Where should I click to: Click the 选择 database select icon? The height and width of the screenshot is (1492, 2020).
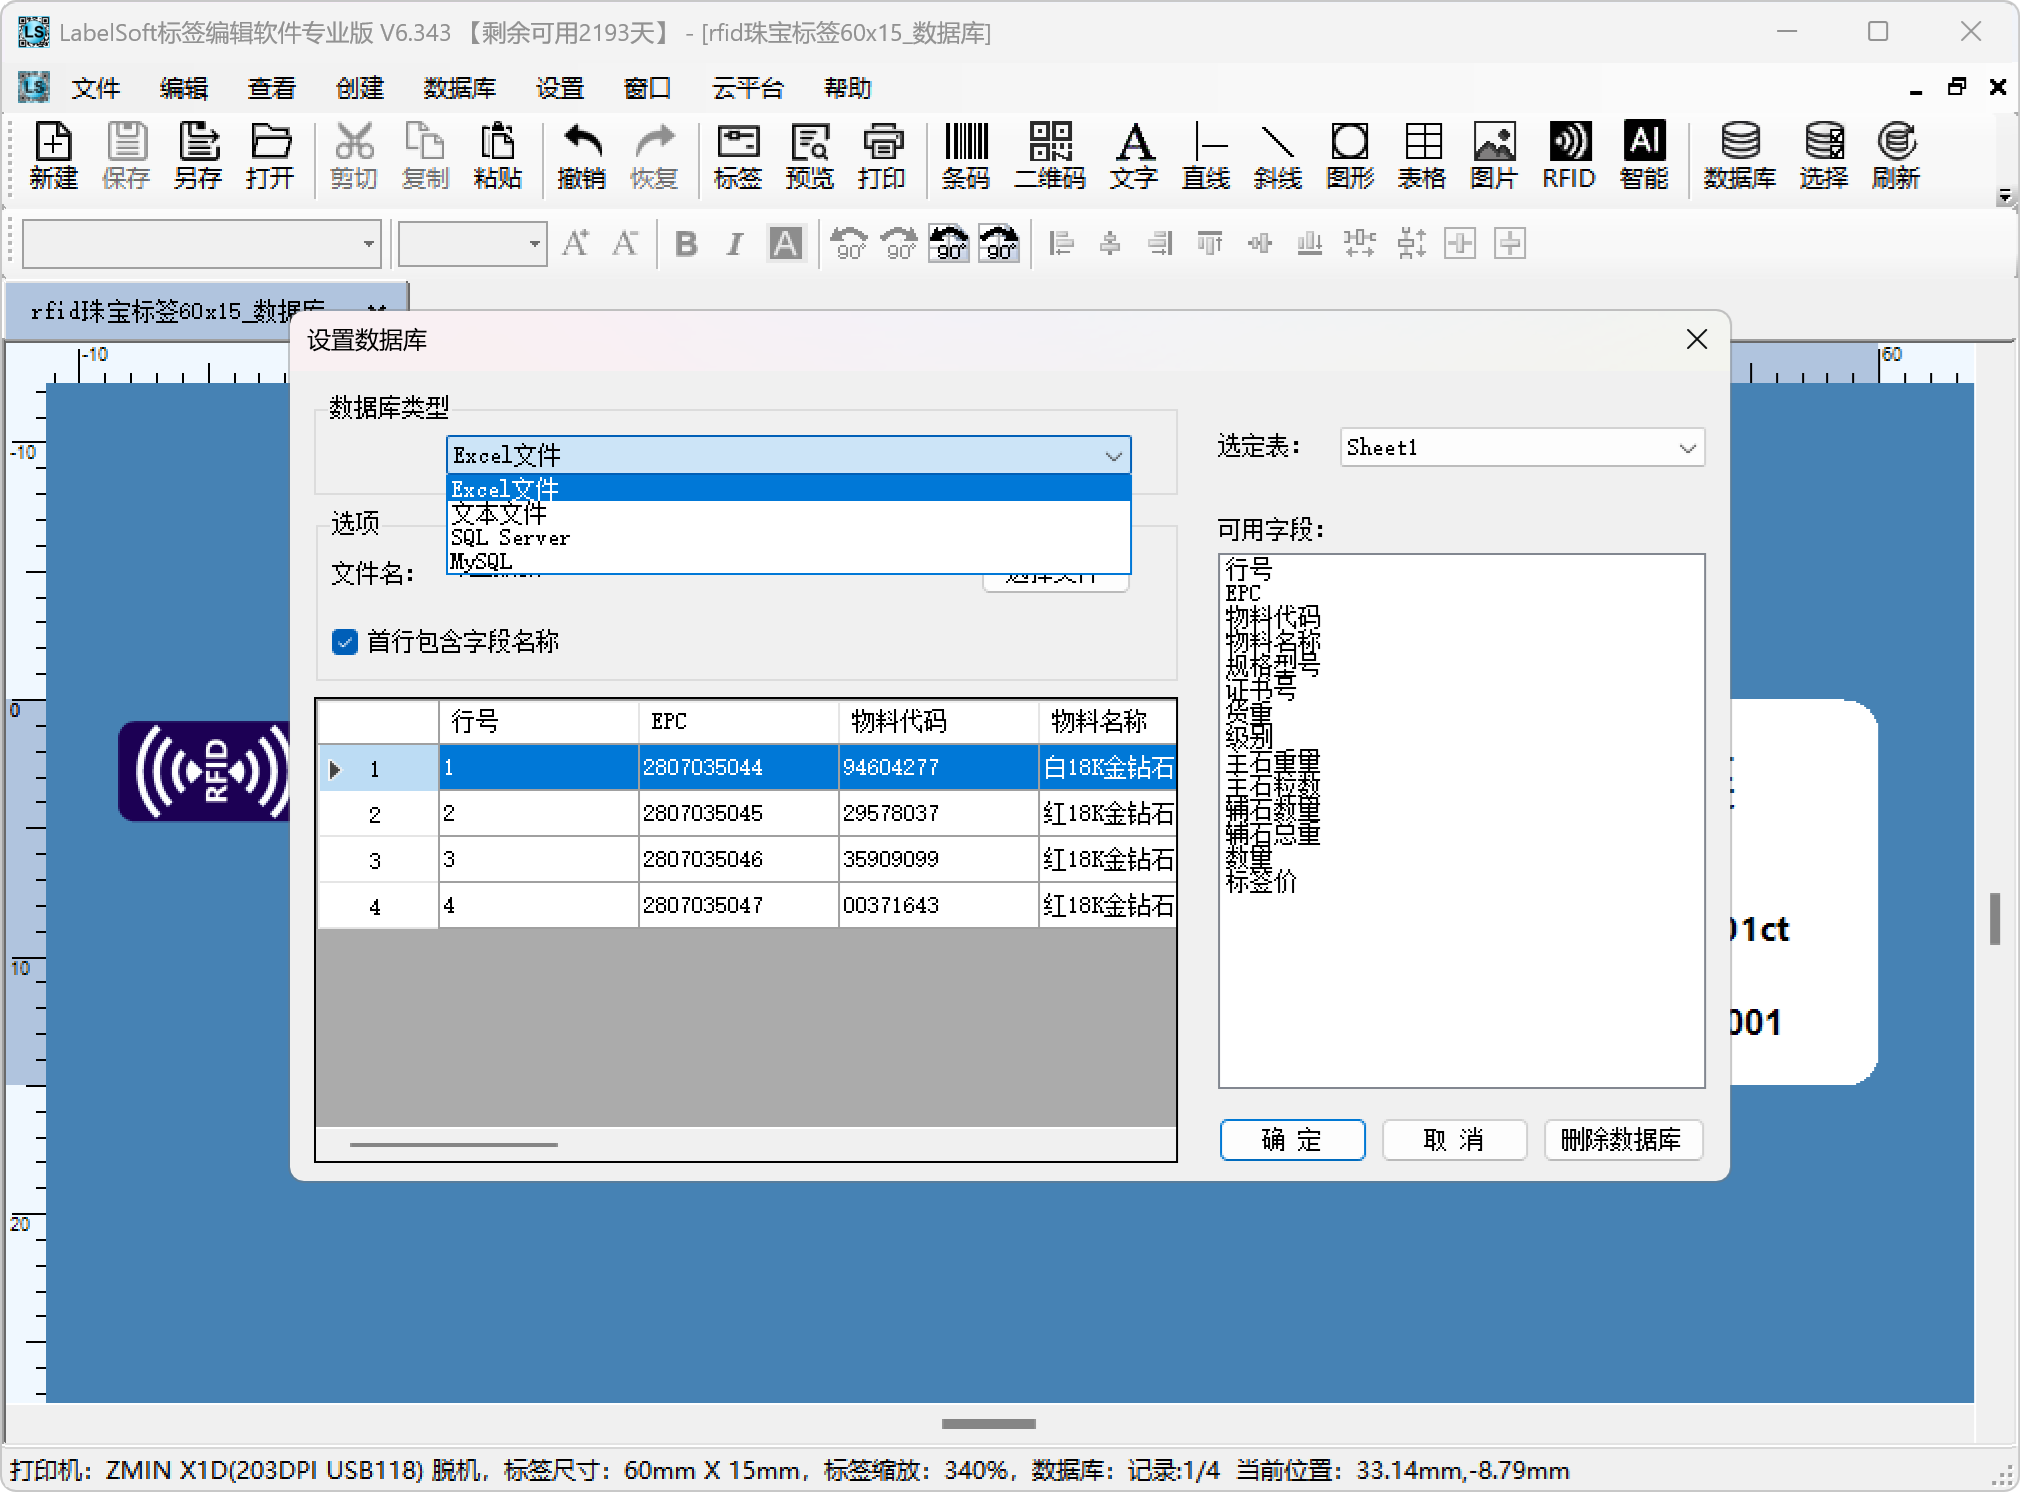(1824, 155)
